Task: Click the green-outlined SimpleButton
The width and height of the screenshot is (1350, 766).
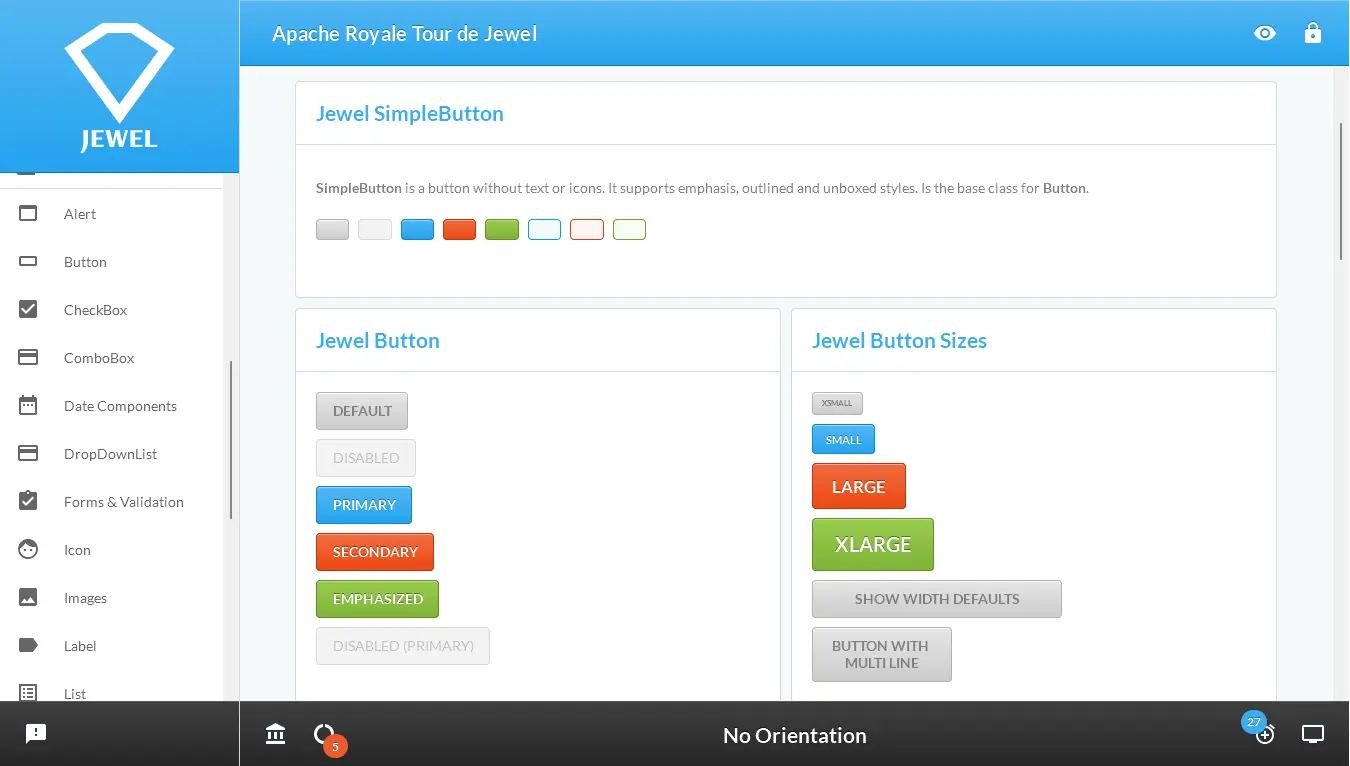Action: click(629, 229)
